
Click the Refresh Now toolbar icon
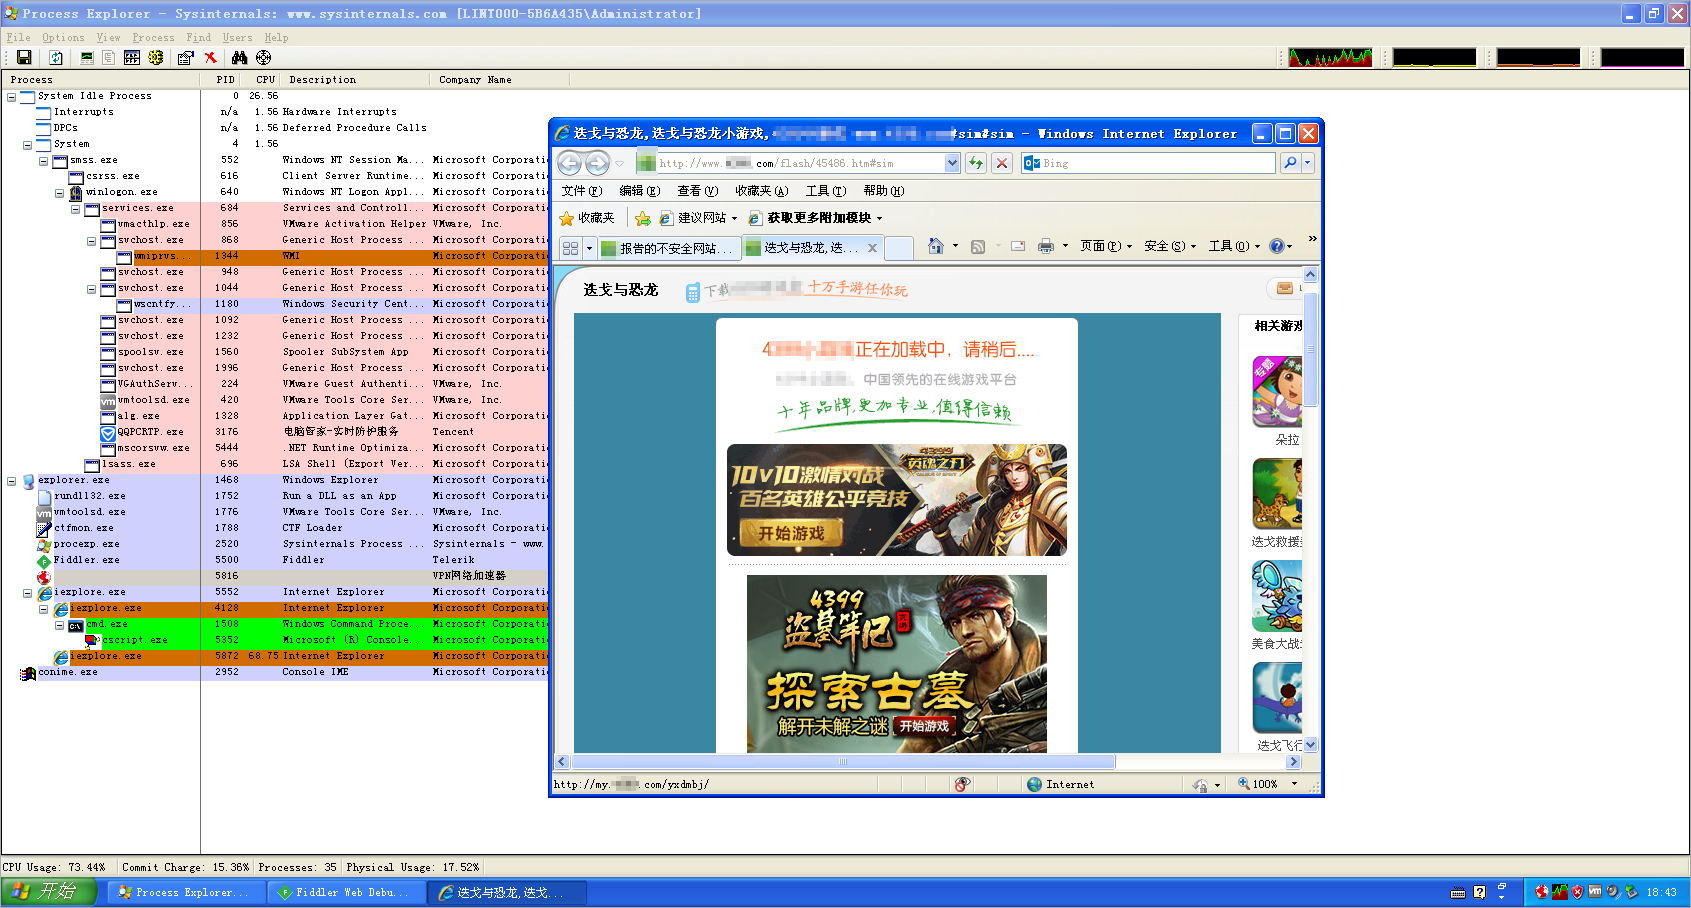pos(56,58)
